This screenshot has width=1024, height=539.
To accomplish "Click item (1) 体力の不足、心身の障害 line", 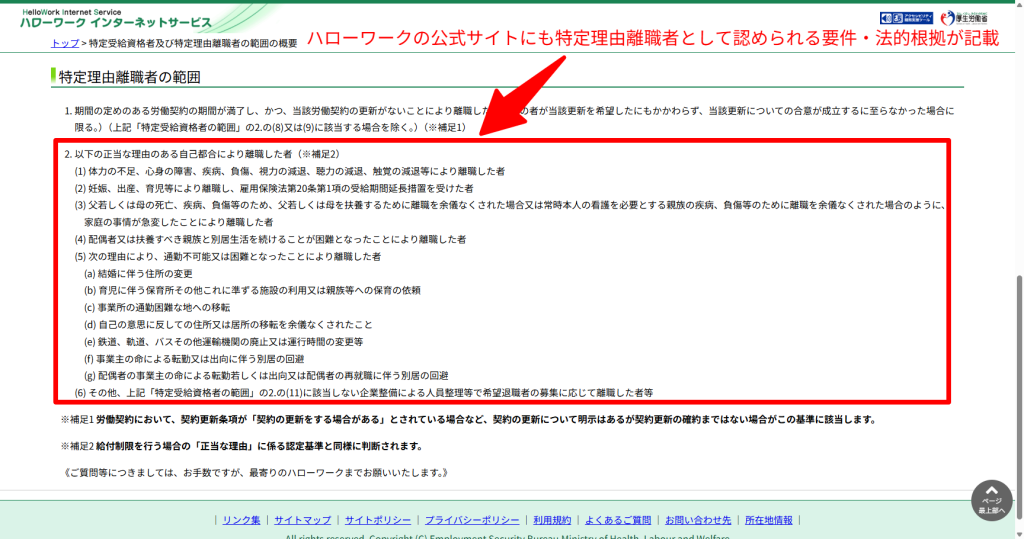I will [289, 171].
